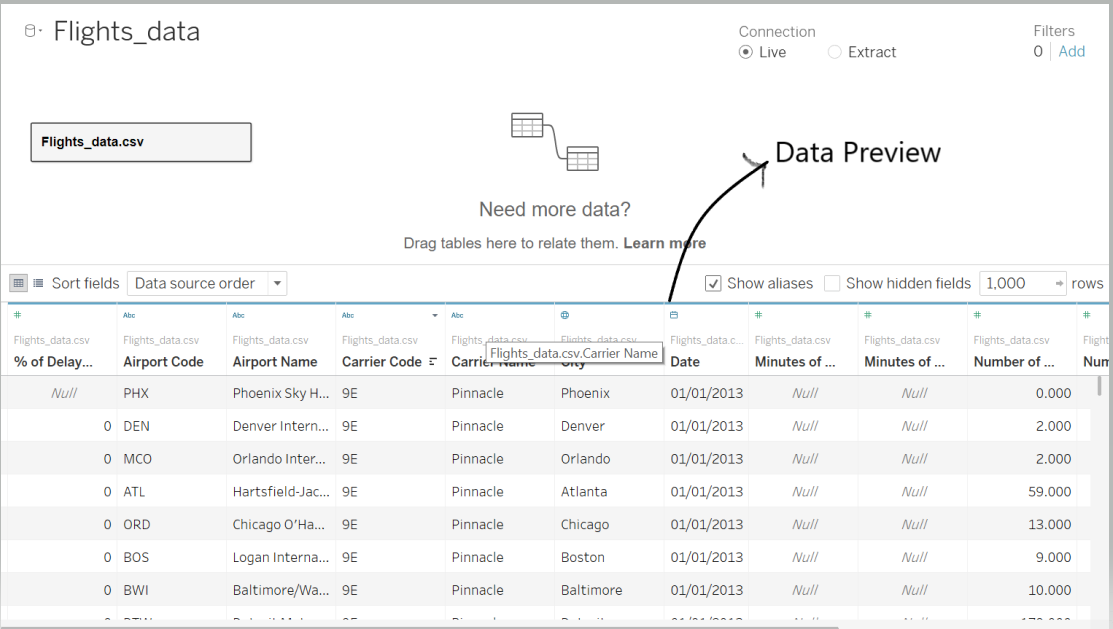Select the Number of column header
Image resolution: width=1113 pixels, height=629 pixels.
[1014, 361]
